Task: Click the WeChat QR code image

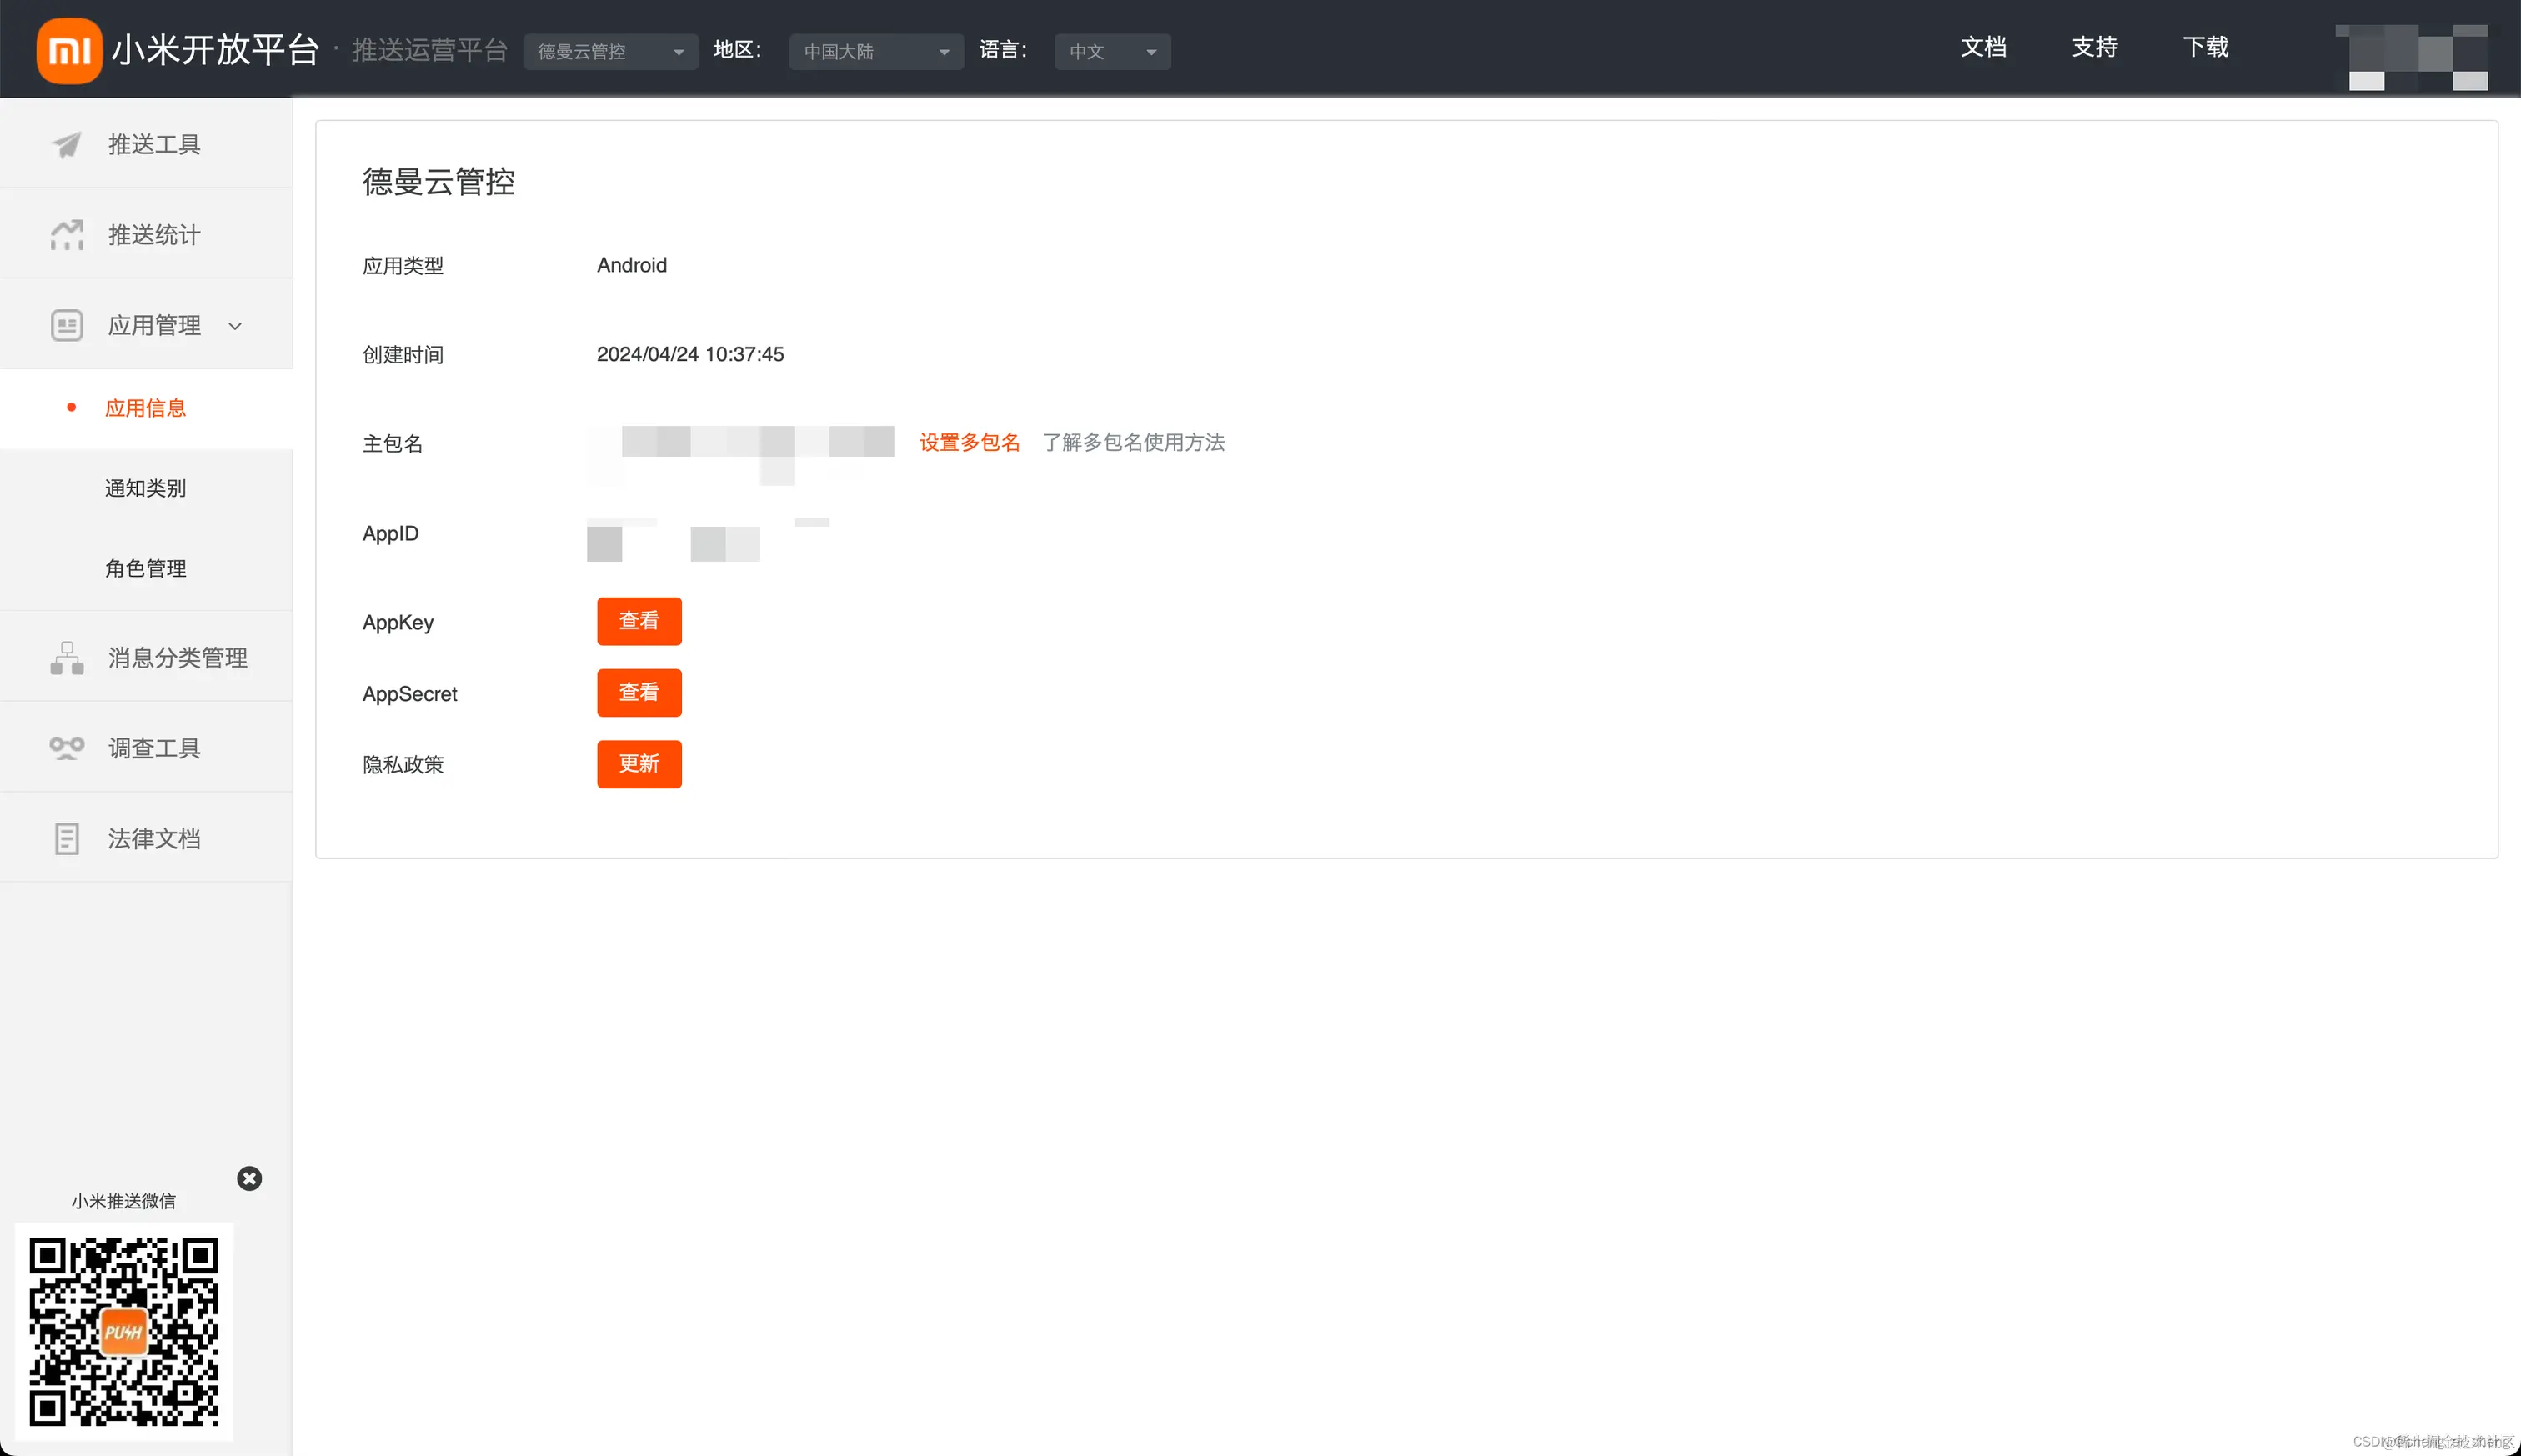Action: tap(124, 1331)
